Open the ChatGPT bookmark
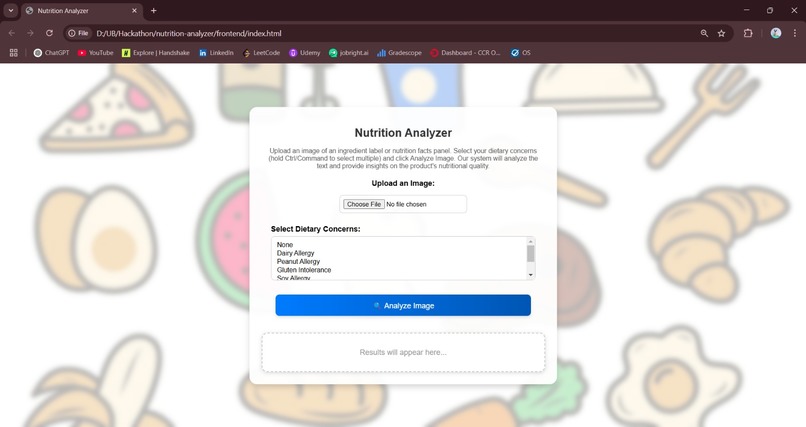This screenshot has height=427, width=806. [x=51, y=52]
